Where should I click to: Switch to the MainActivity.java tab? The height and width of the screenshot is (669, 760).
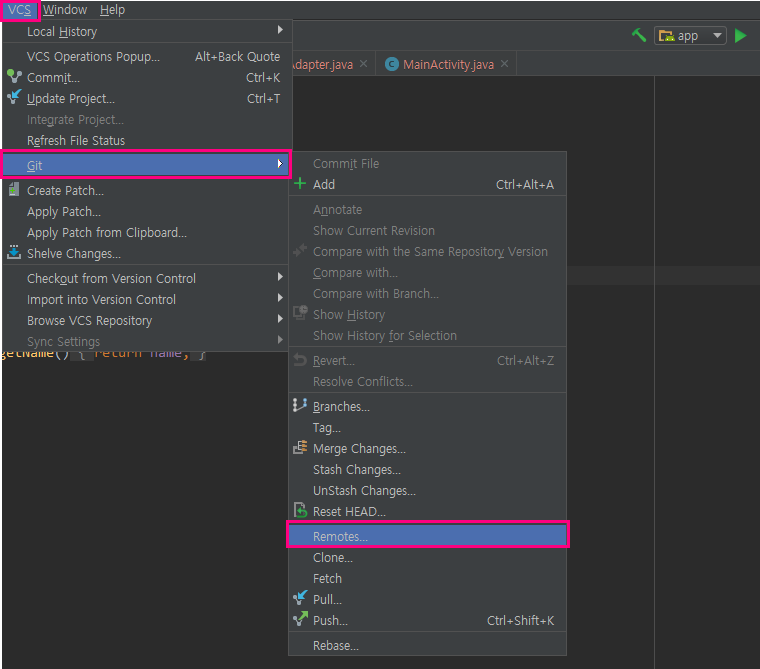tap(448, 64)
